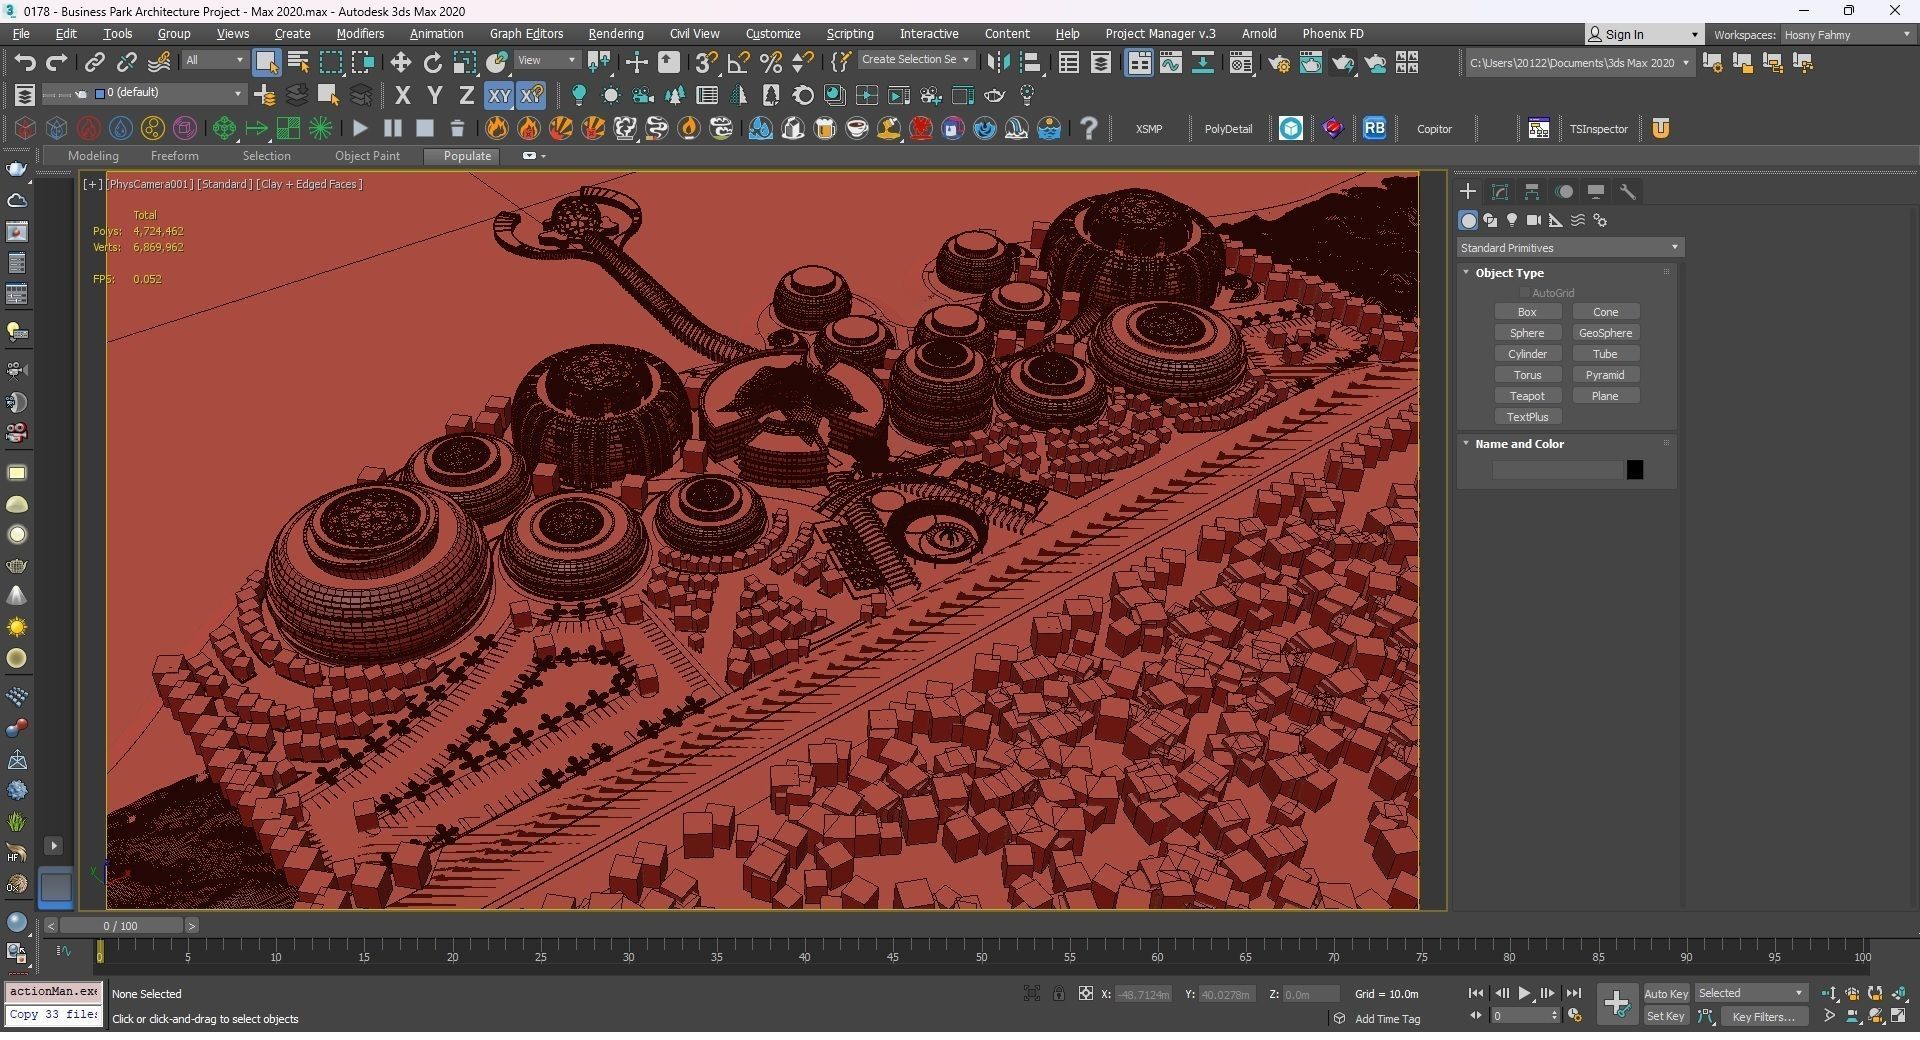Toggle Window/Crossing selection mode
The width and height of the screenshot is (1920, 1040).
363,63
